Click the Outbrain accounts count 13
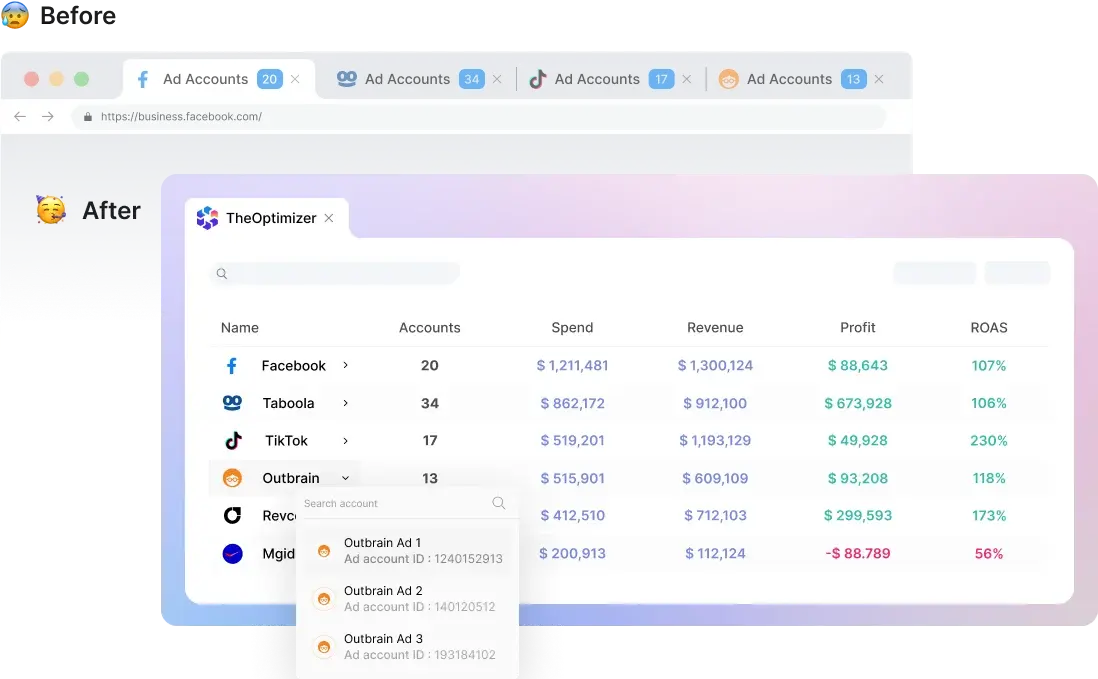1098x679 pixels. coord(430,478)
